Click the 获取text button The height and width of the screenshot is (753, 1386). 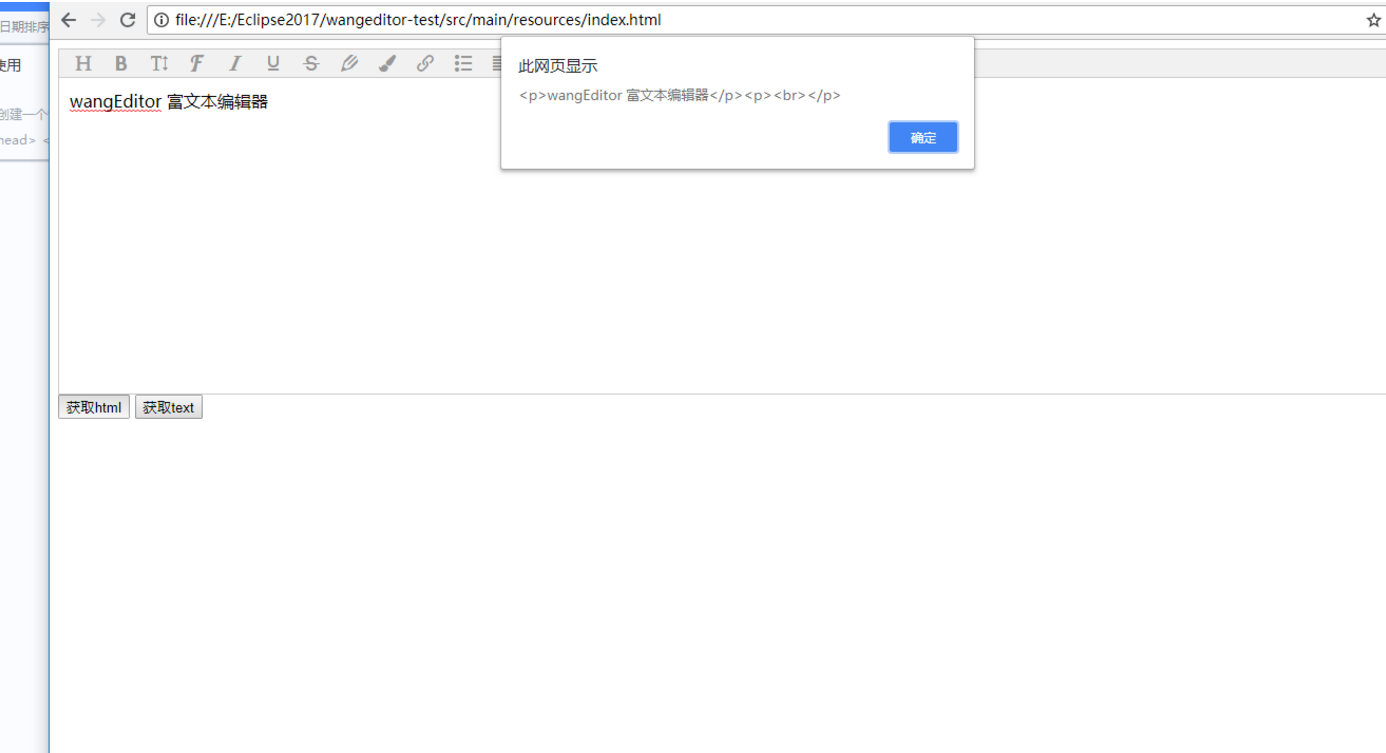tap(168, 406)
